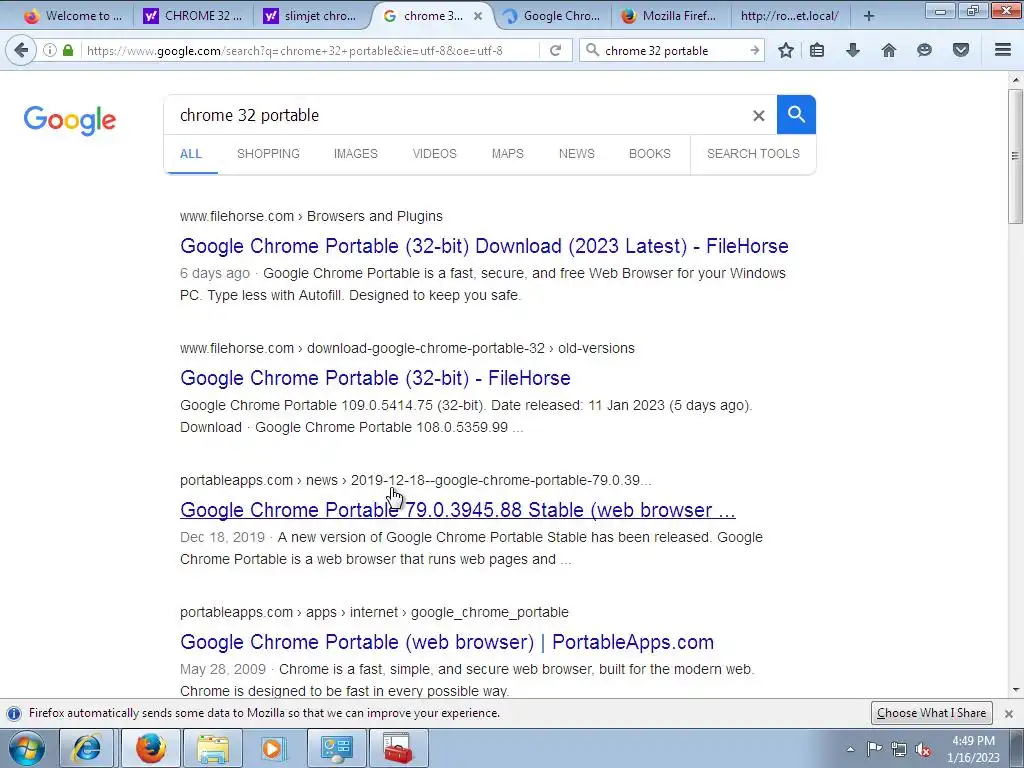Switch to Firefox in the taskbar
The image size is (1024, 768).
click(150, 748)
